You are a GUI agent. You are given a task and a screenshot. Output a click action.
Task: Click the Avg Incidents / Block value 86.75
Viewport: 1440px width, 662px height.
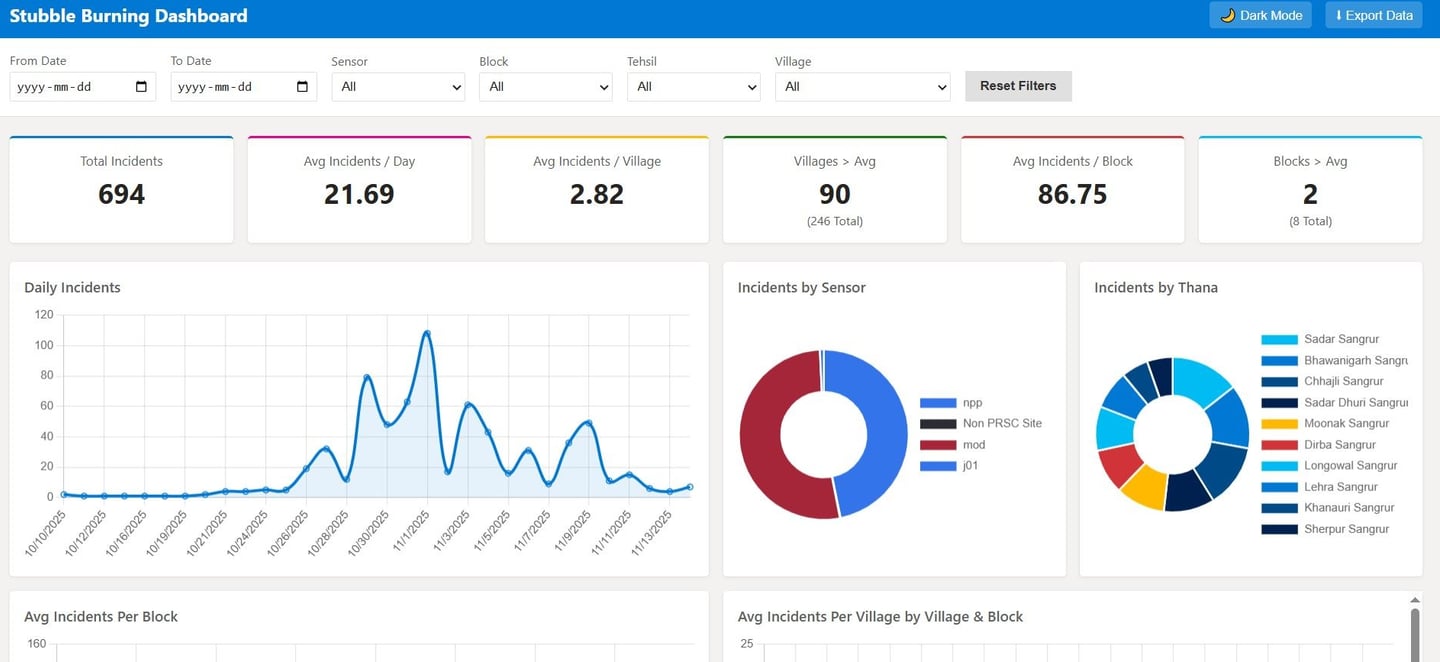coord(1072,194)
